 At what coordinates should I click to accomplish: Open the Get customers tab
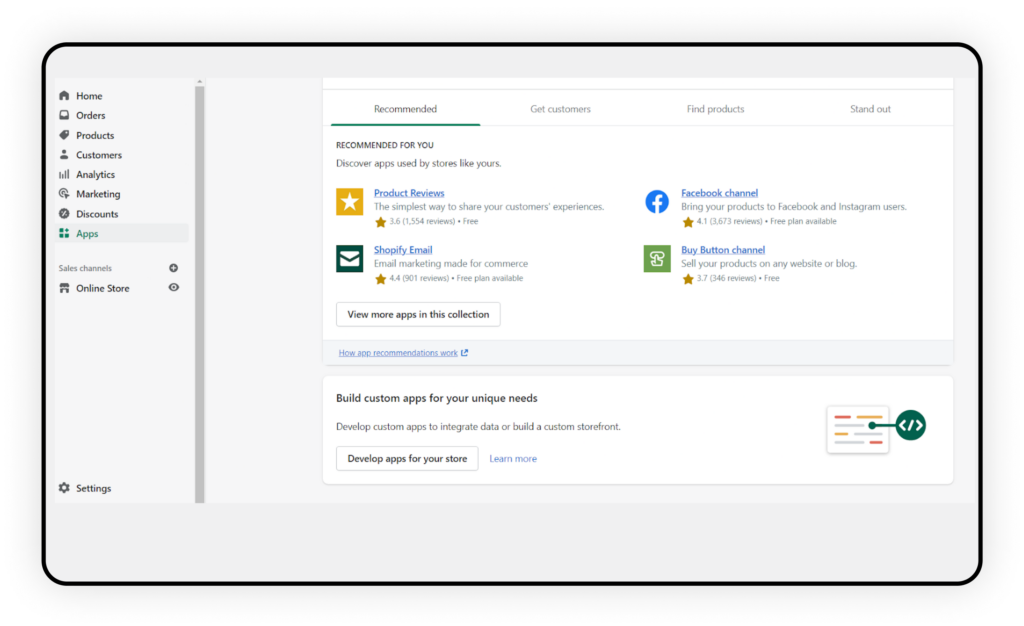pos(560,109)
